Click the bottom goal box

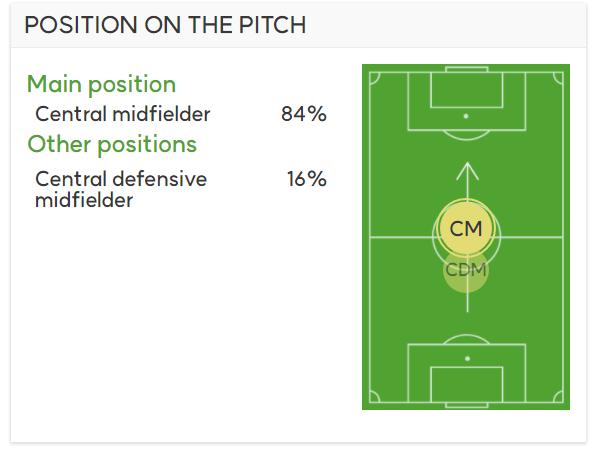click(467, 385)
